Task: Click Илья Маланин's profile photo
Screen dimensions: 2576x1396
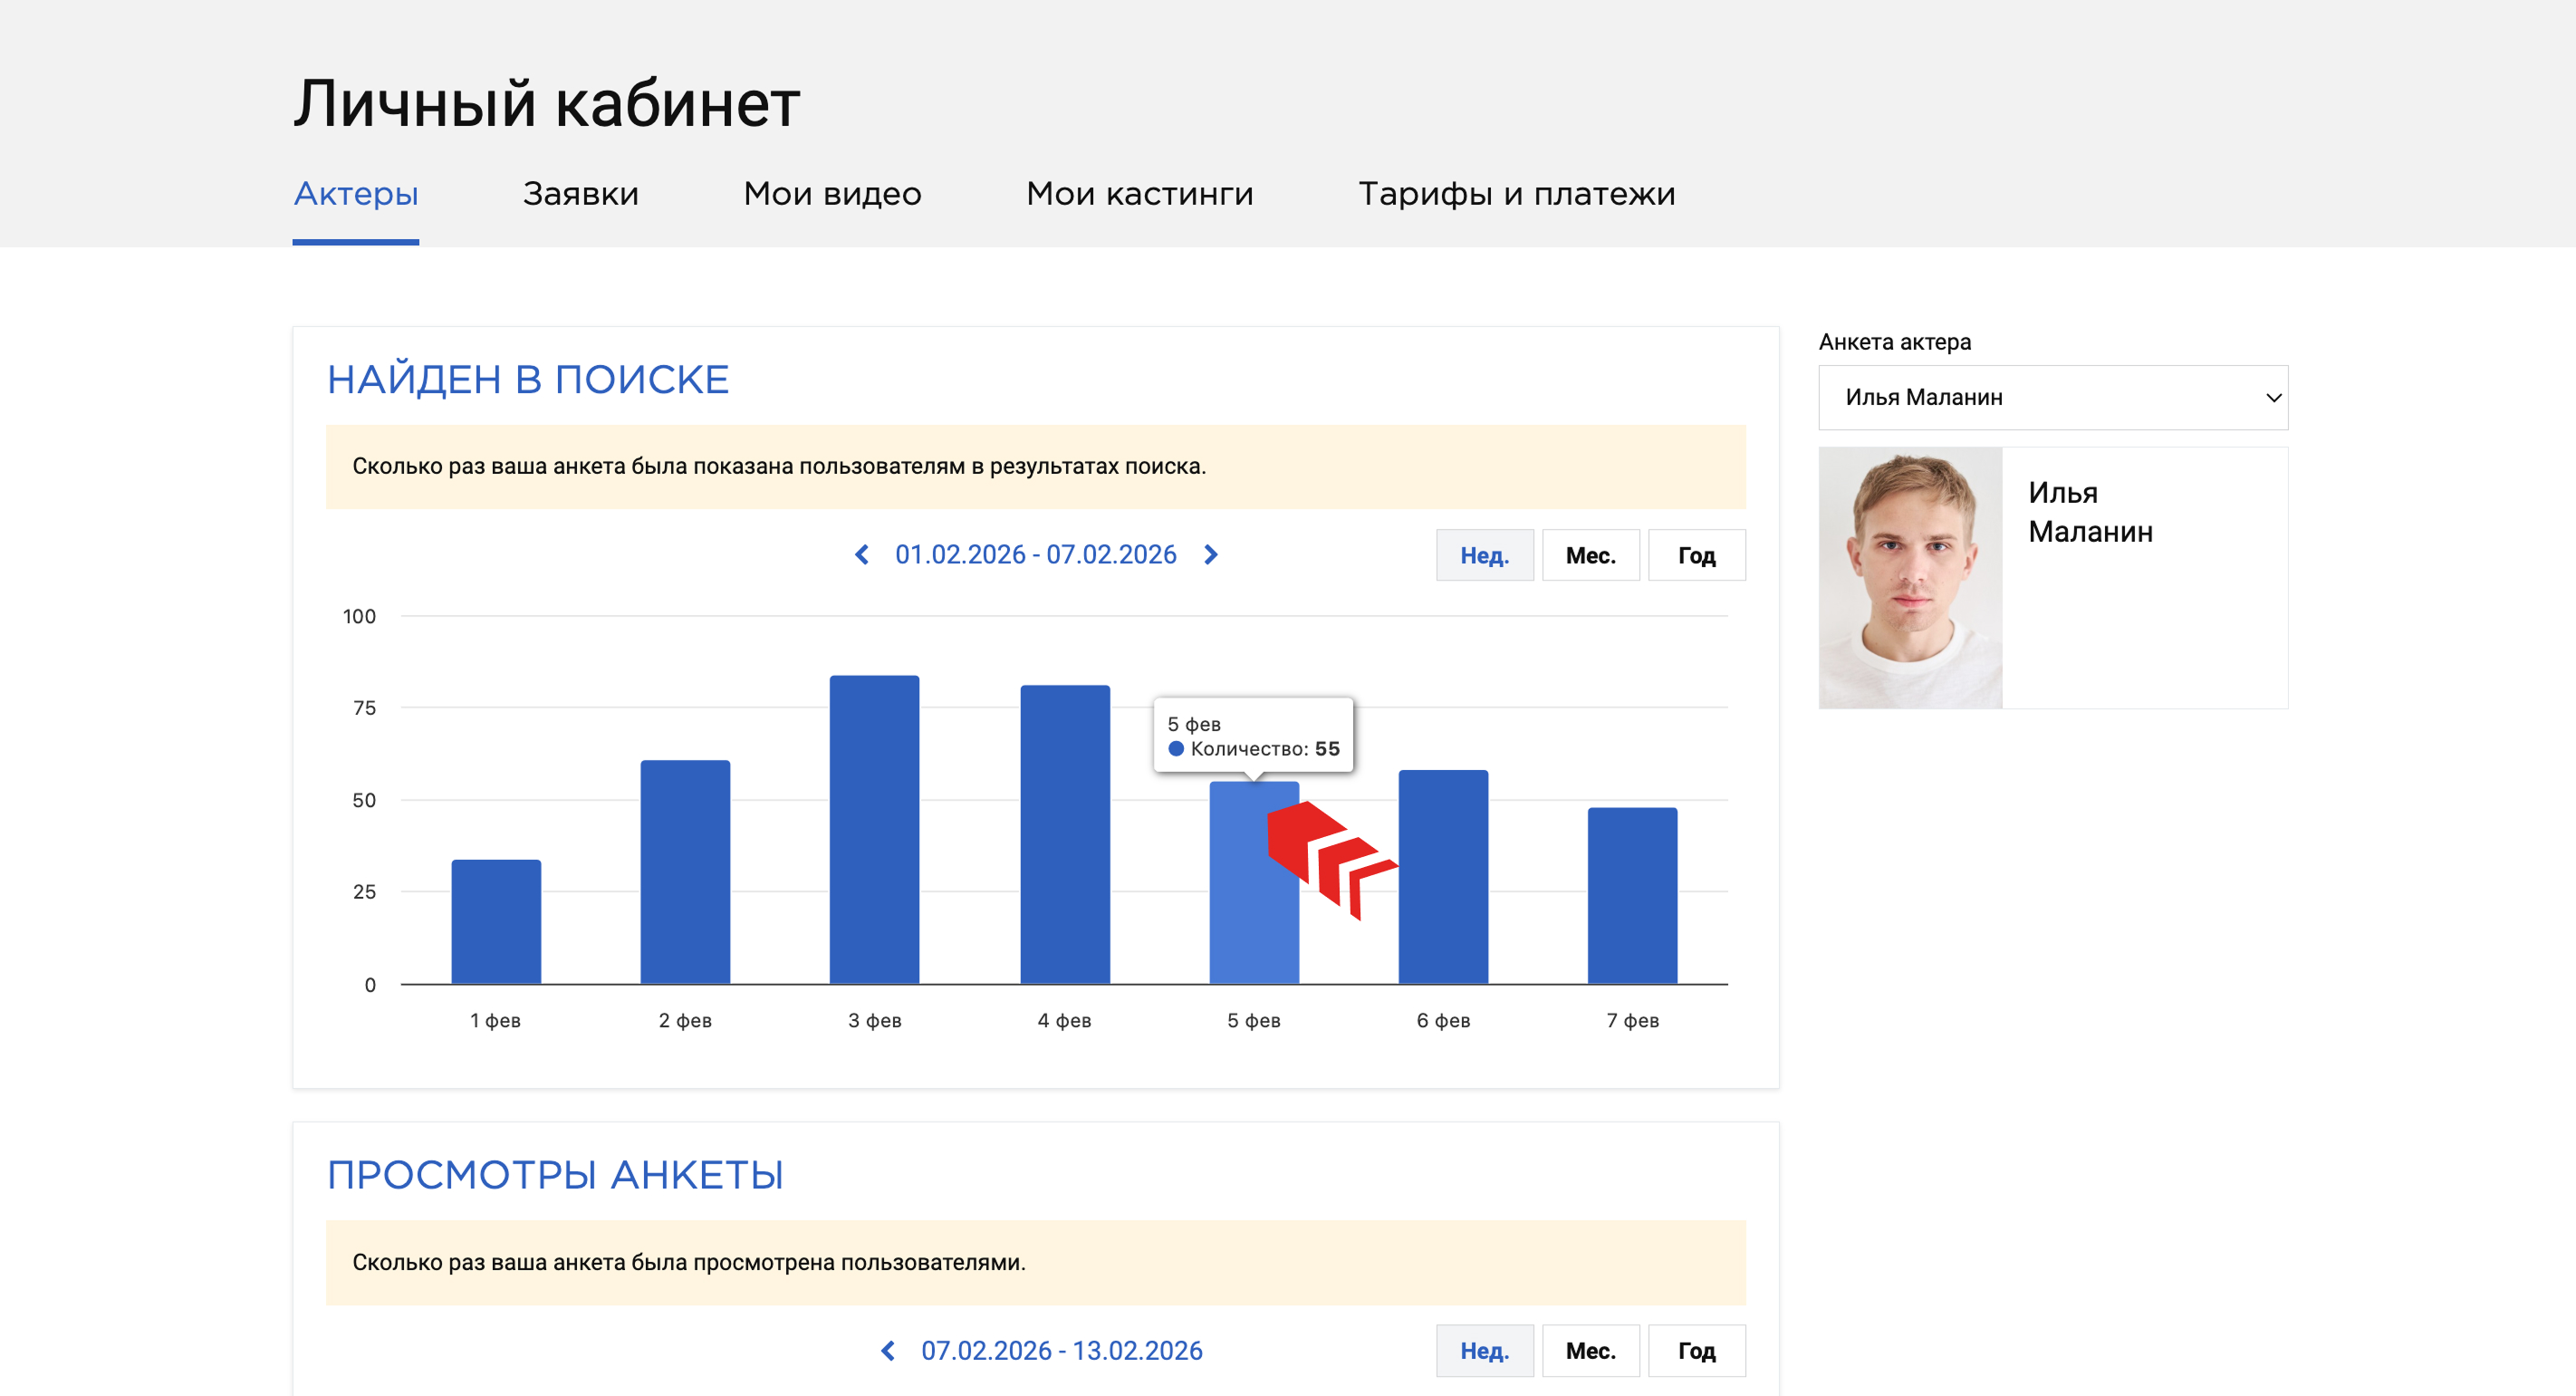Action: (1910, 578)
